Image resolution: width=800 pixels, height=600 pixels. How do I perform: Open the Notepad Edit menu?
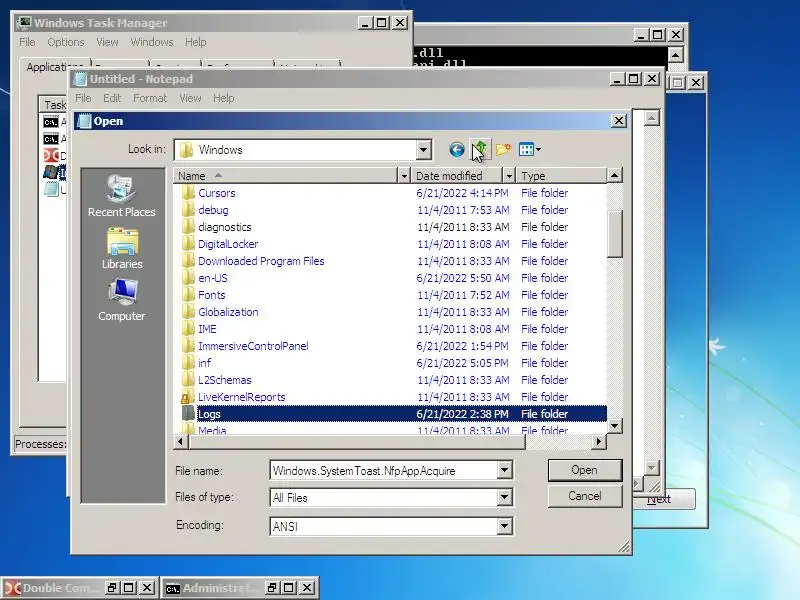pyautogui.click(x=112, y=98)
